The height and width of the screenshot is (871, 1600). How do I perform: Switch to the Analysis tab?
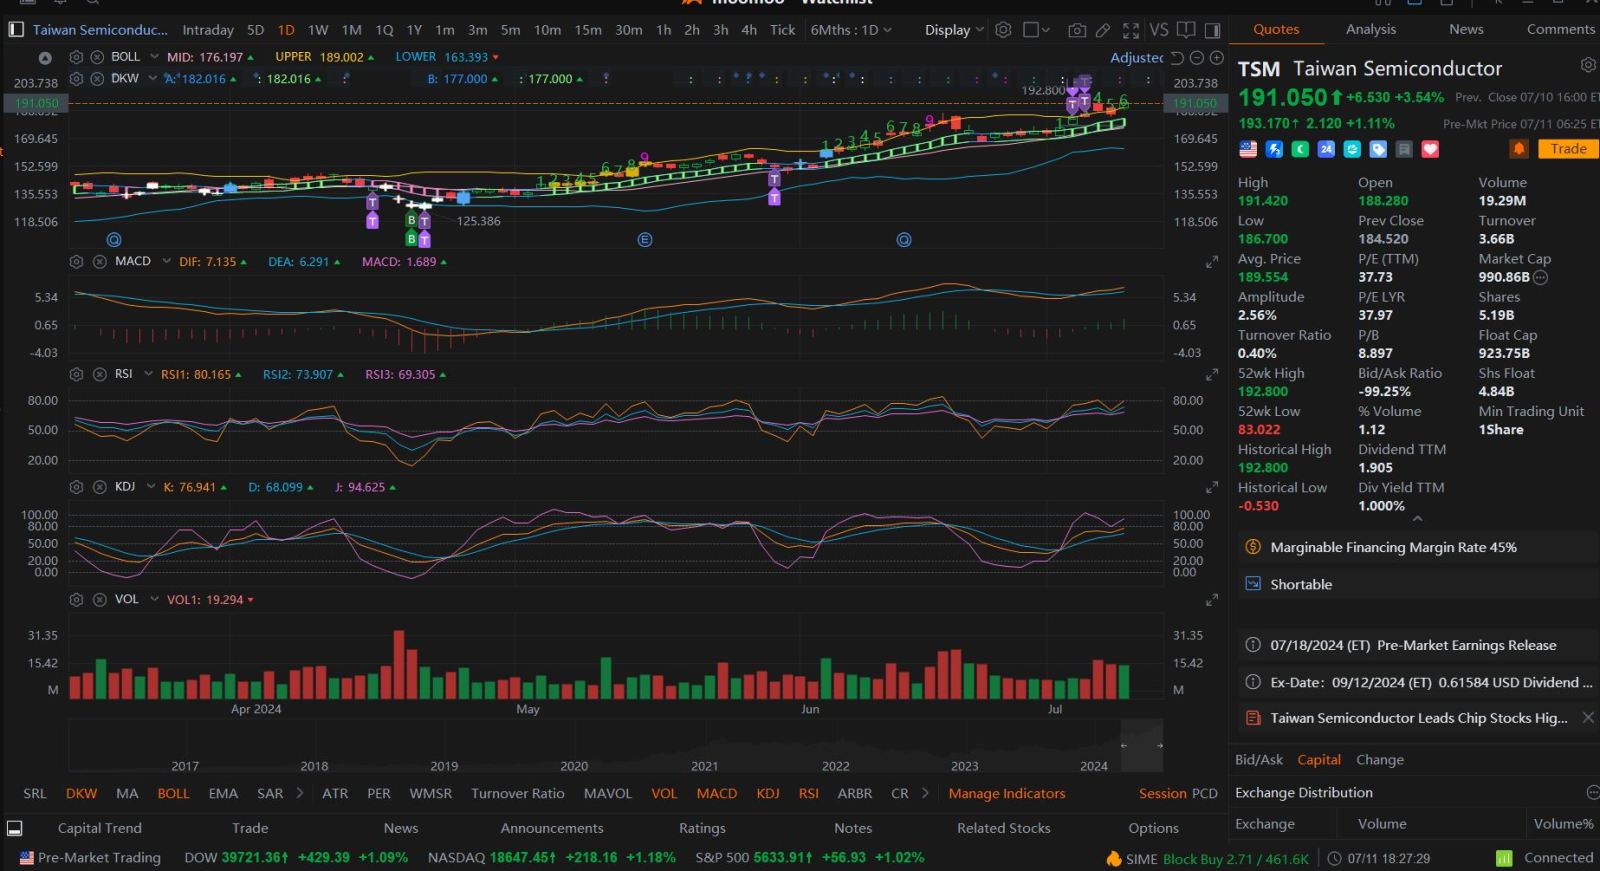click(x=1371, y=29)
